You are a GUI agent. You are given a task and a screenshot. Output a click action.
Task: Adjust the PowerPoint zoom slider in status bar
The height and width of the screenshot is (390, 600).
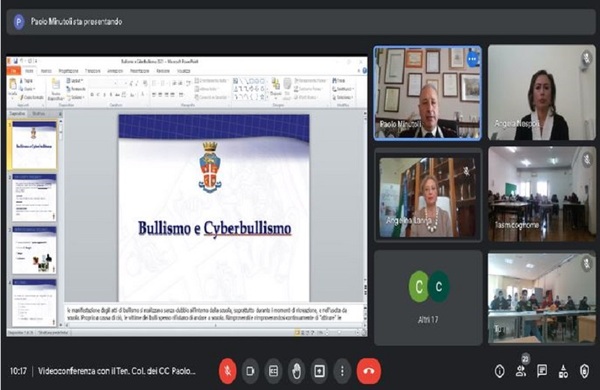coord(340,333)
